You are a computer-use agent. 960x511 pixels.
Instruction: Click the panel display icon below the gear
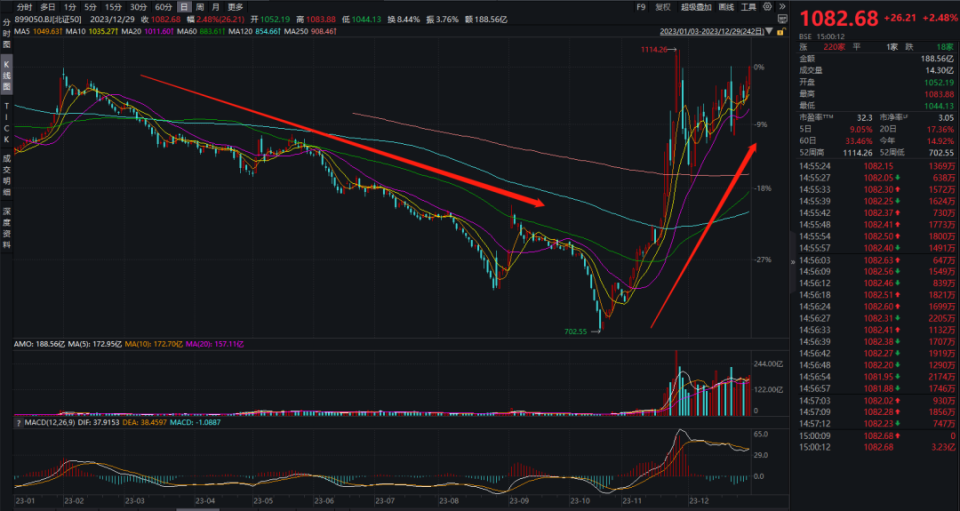pos(782,20)
